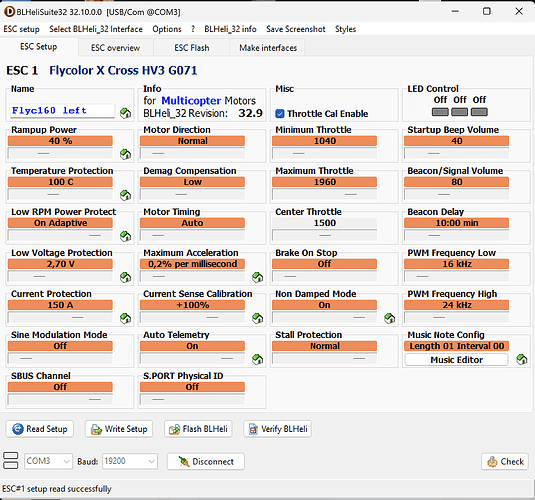
Task: Click the ESC selector icon left of COM3
Action: [x=11, y=461]
